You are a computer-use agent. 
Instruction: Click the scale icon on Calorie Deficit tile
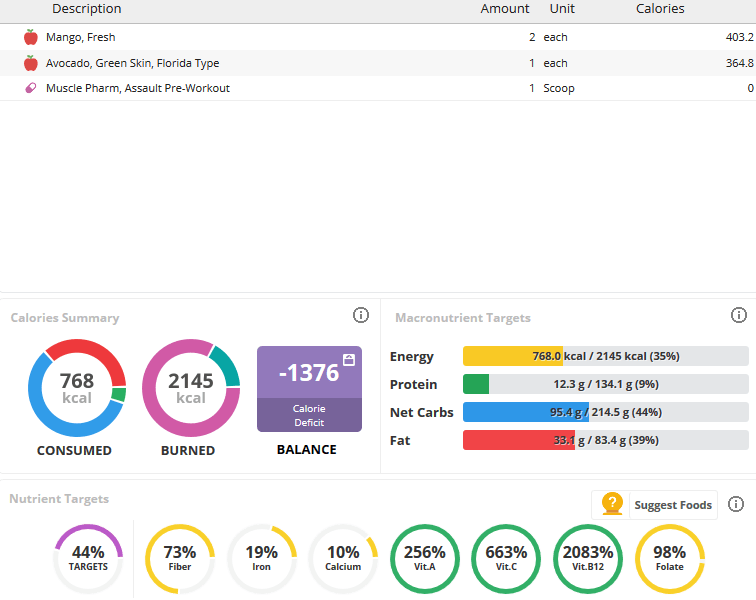[348, 359]
